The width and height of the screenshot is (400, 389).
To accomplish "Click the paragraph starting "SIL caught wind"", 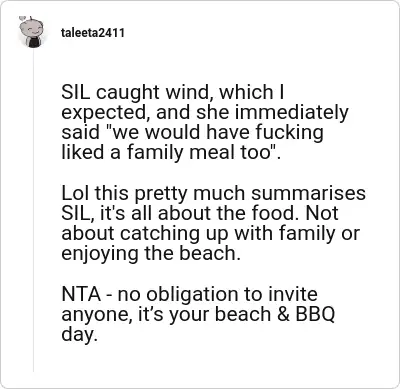I will pos(205,122).
